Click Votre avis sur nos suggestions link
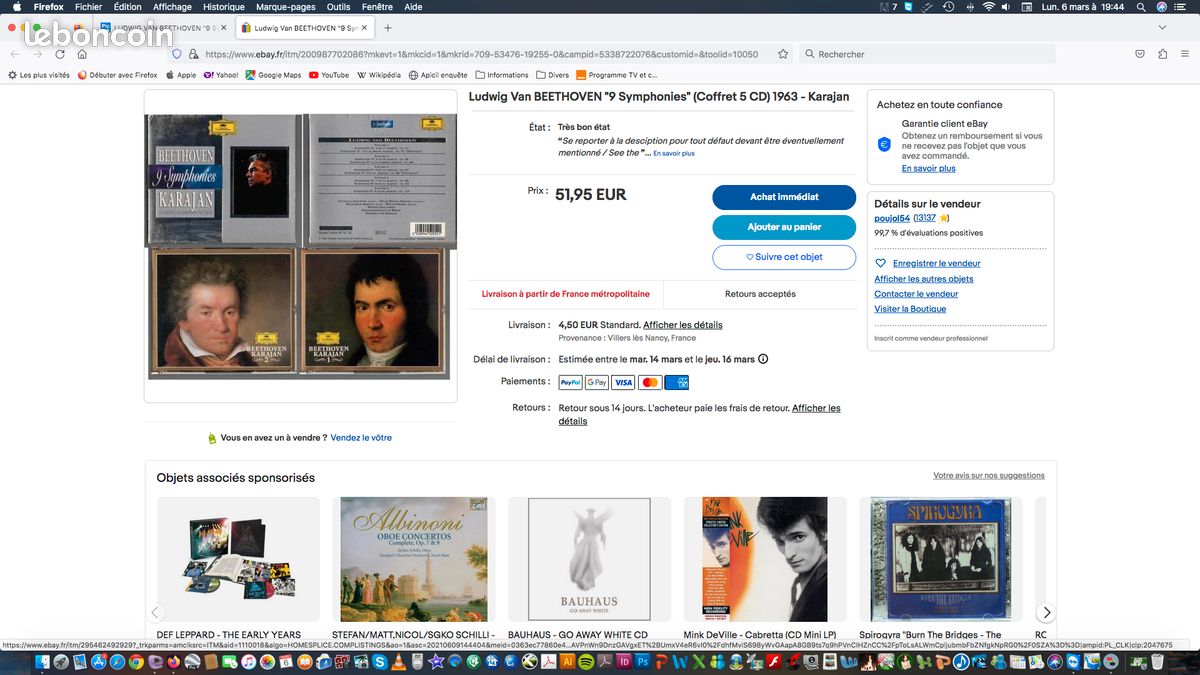The image size is (1200, 675). 989,476
